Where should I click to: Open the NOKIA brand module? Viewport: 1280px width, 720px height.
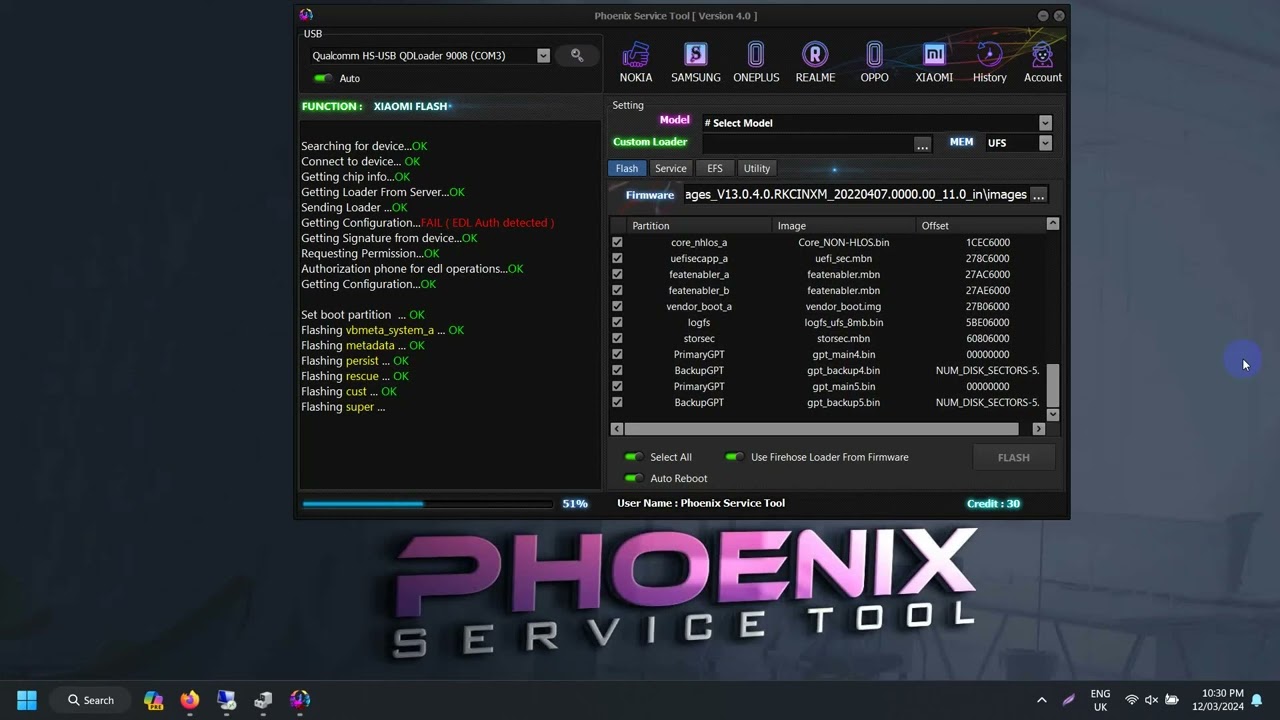pos(636,62)
